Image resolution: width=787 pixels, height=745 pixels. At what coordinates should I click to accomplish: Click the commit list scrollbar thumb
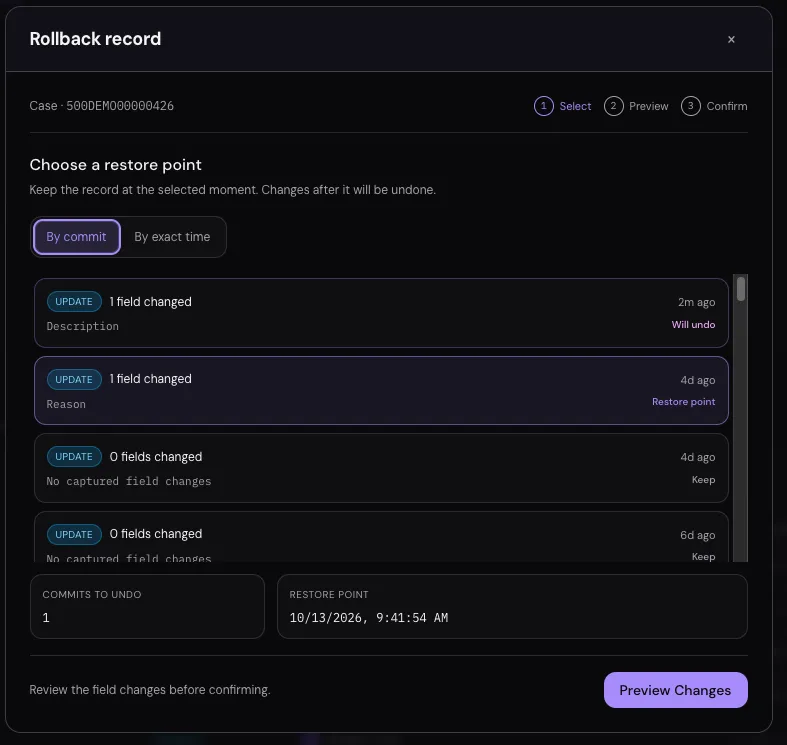tap(741, 289)
